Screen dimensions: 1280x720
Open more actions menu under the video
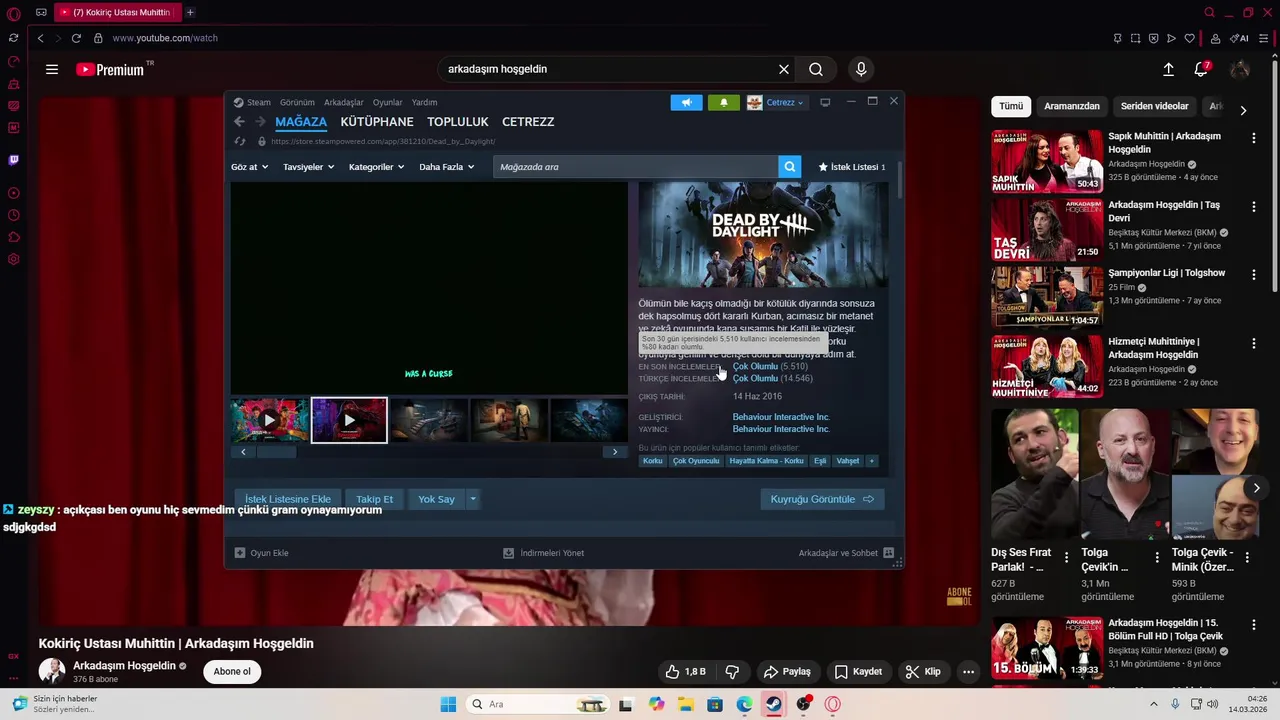click(x=968, y=672)
